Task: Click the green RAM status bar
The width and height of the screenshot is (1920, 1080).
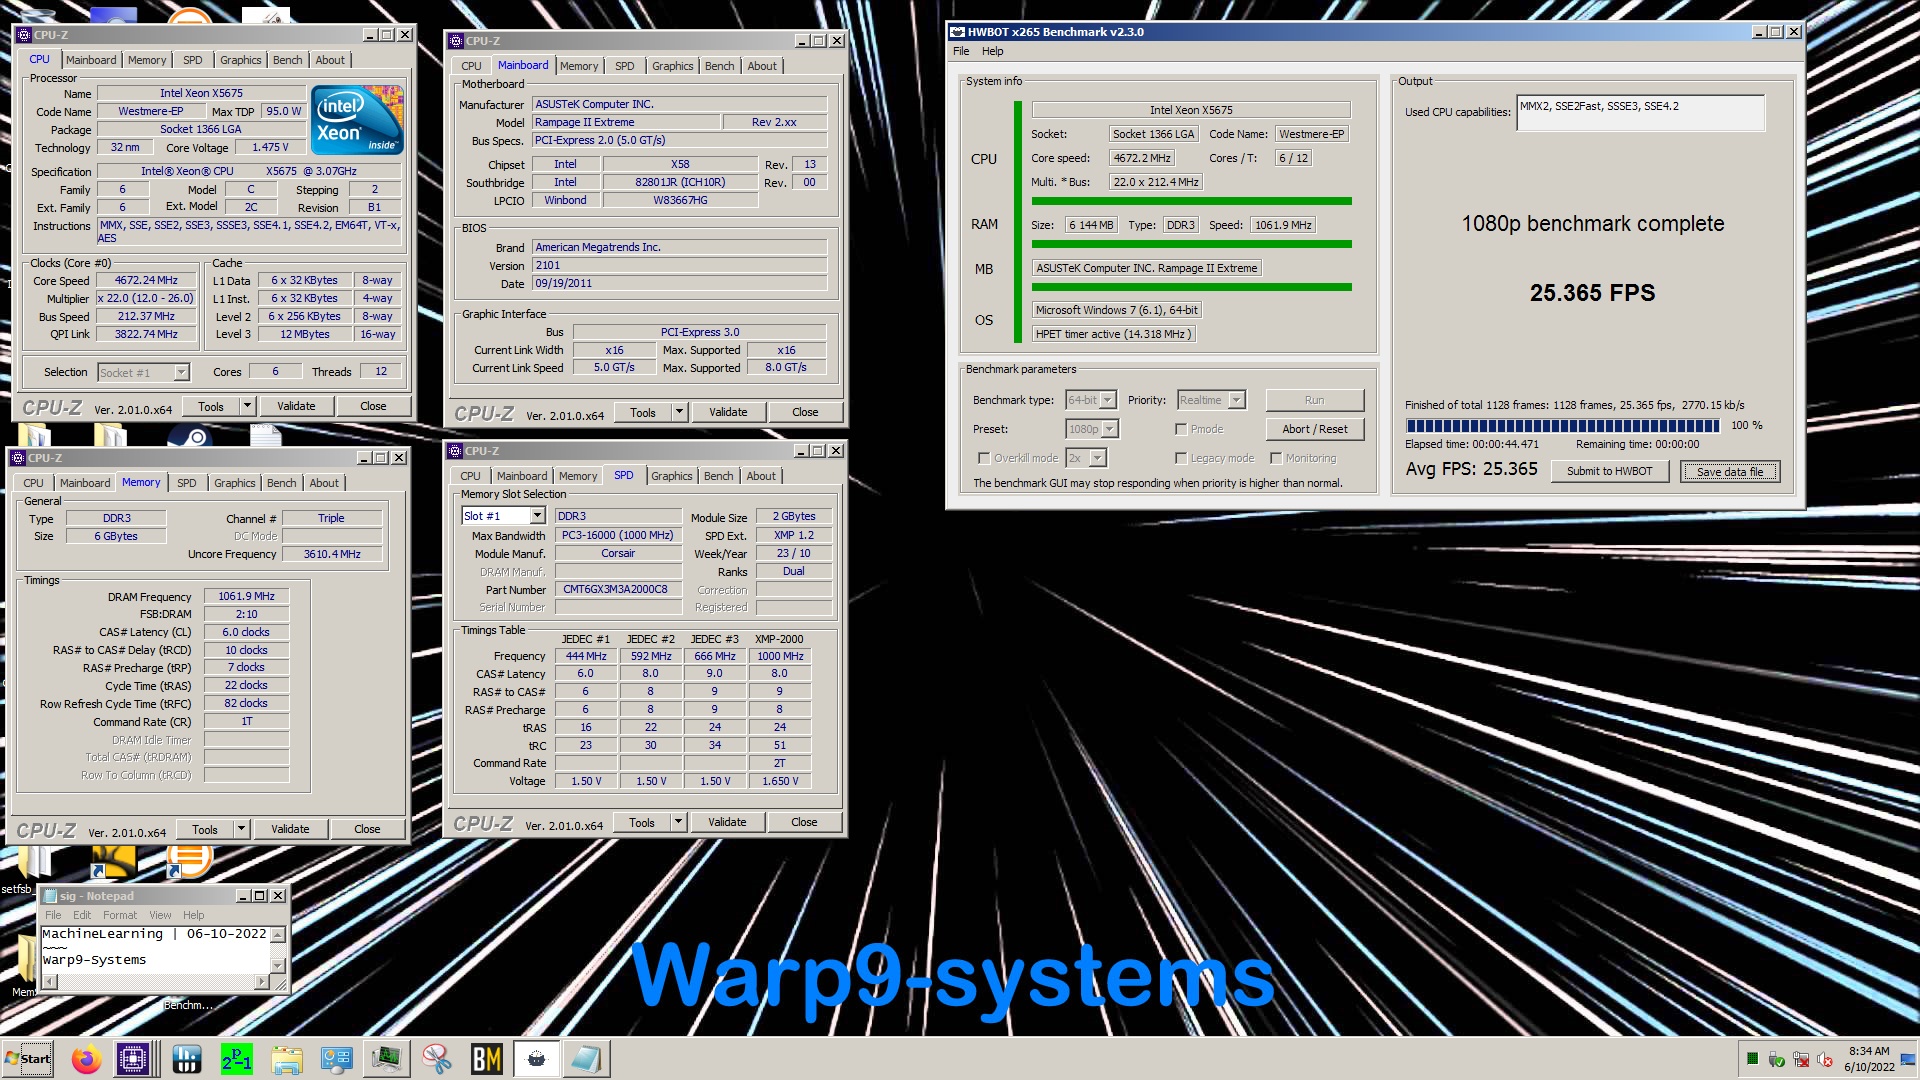Action: coord(1191,244)
